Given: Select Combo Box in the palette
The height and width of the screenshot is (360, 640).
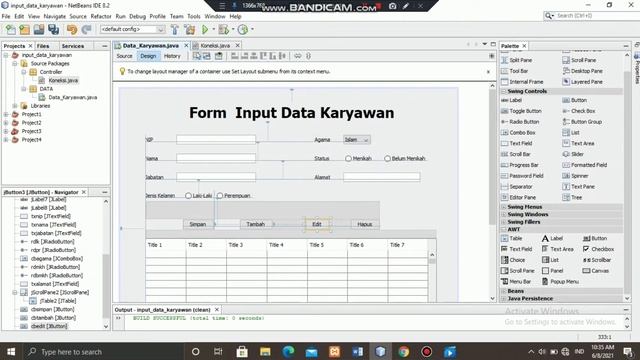Looking at the screenshot, I should click(x=518, y=133).
